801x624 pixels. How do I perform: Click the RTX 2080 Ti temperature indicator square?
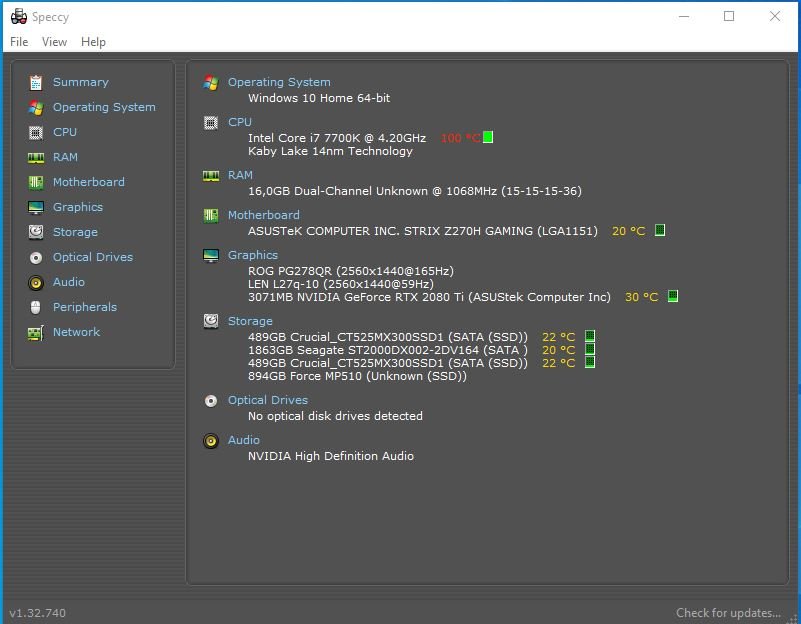[673, 296]
